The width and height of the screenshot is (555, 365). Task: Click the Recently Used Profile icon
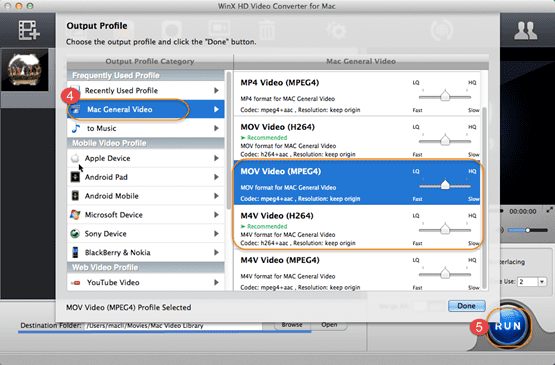(x=75, y=90)
